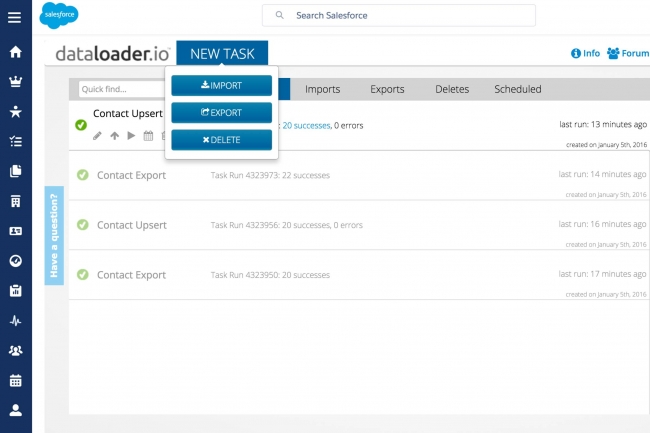This screenshot has width=650, height=433.
Task: Open the calendar icon in left sidebar
Action: 15,380
